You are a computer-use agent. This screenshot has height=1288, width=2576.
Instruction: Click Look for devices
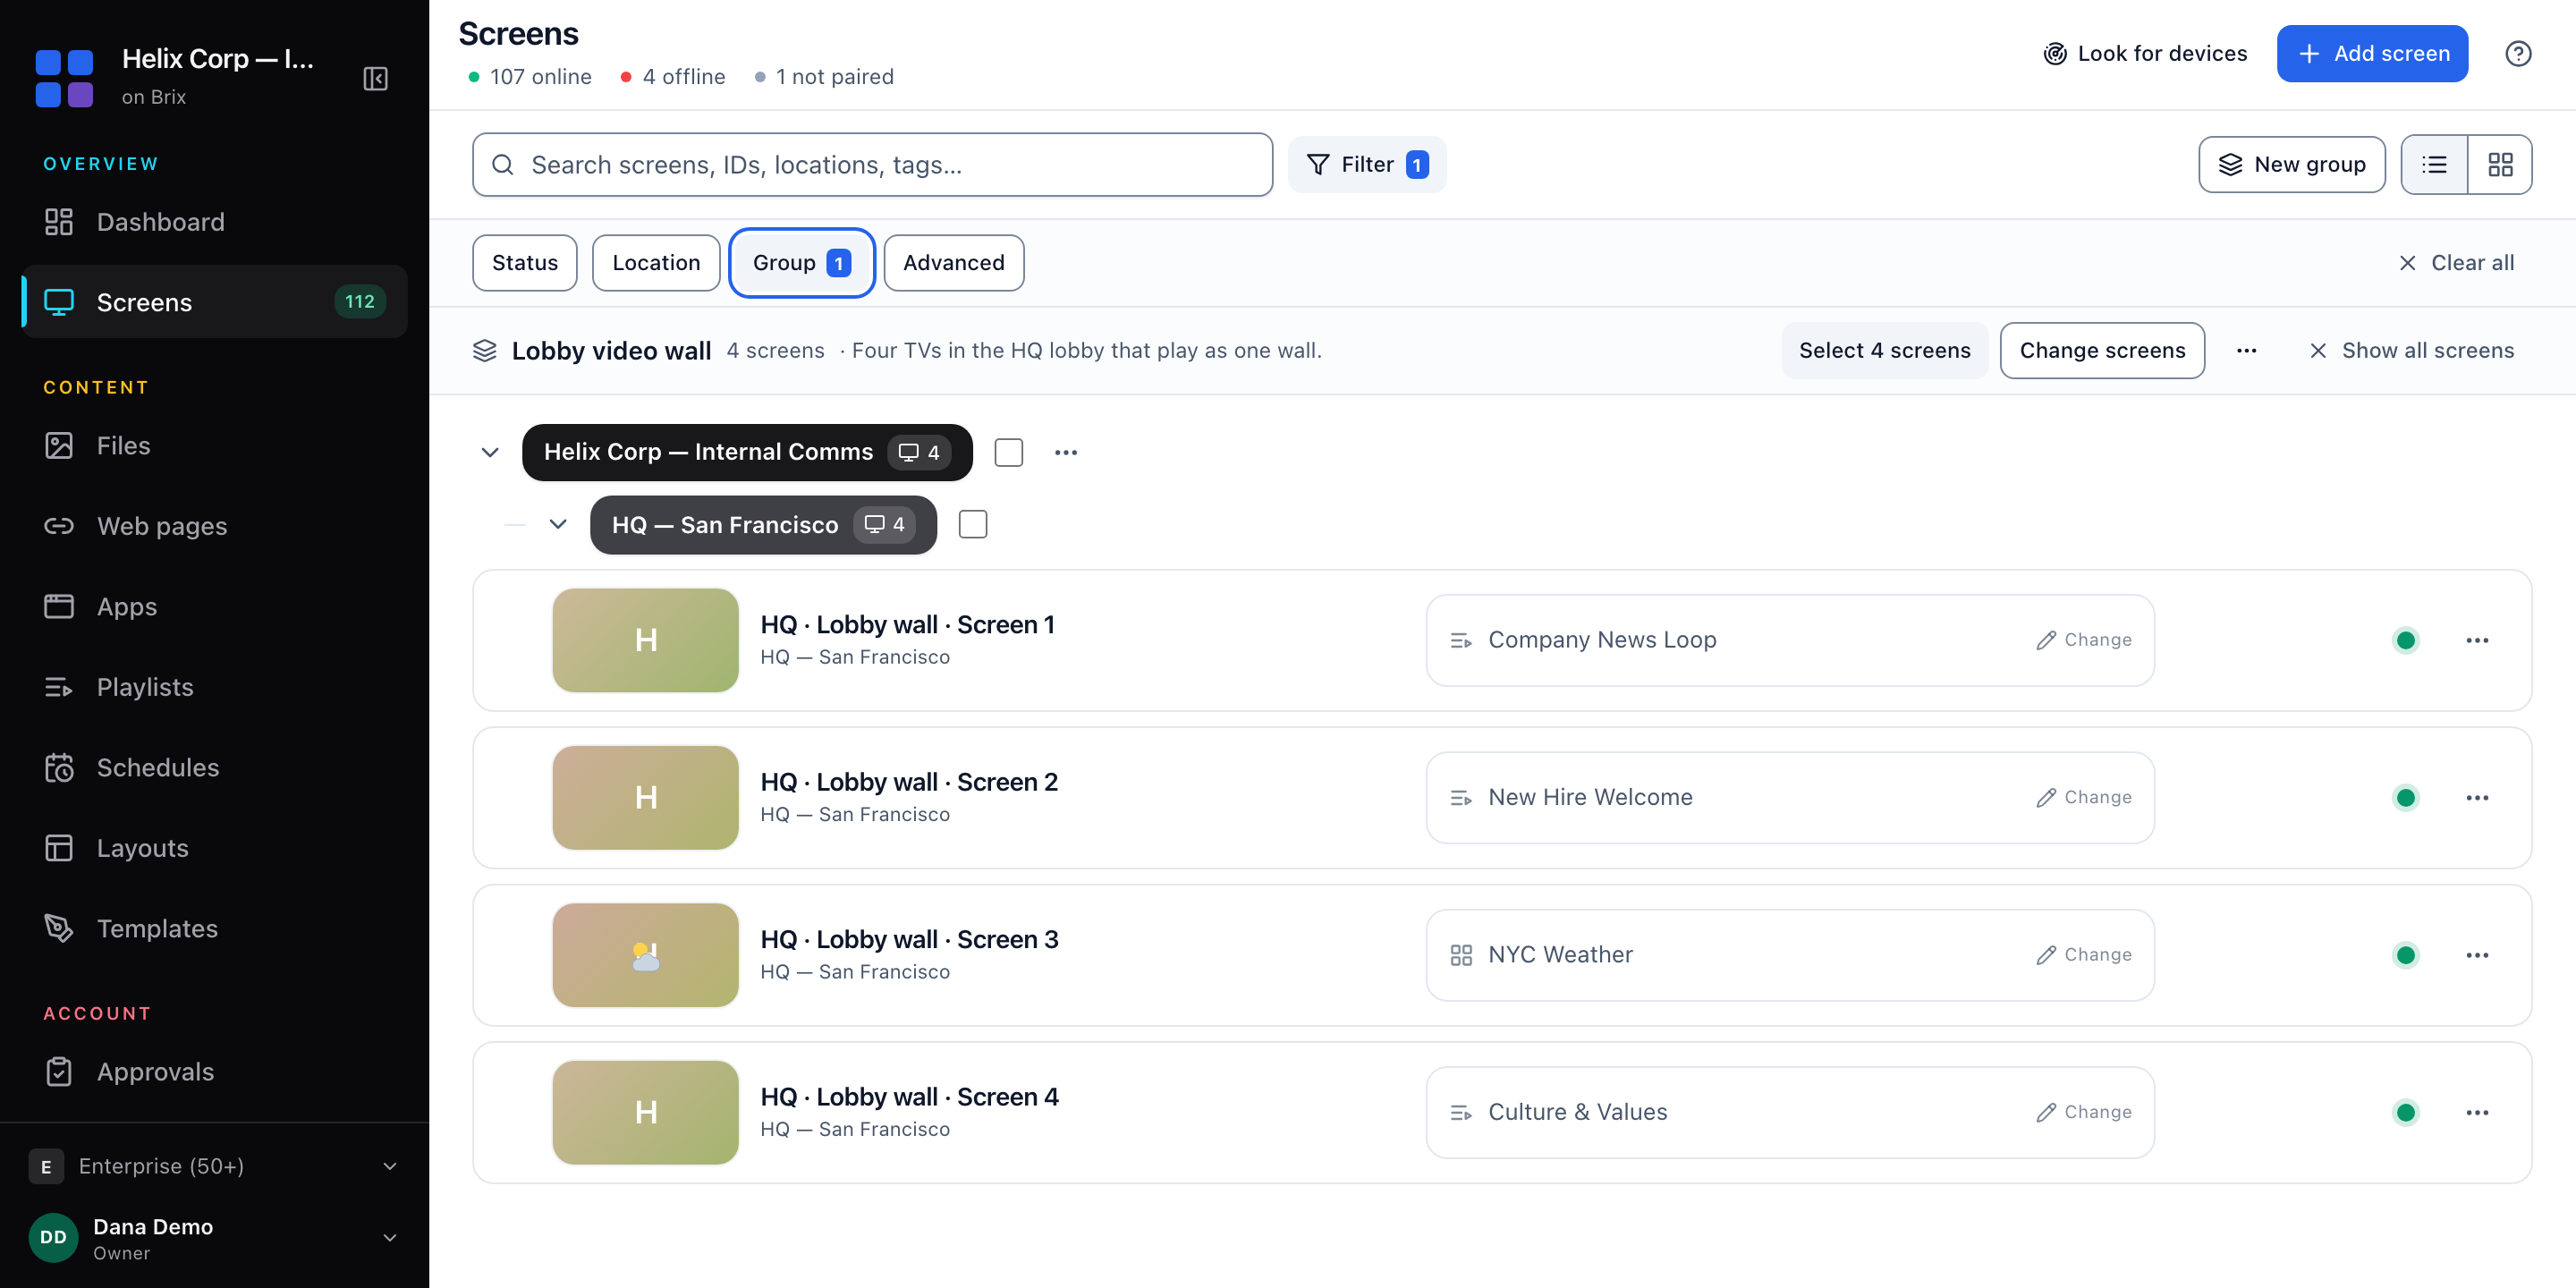coord(2145,54)
